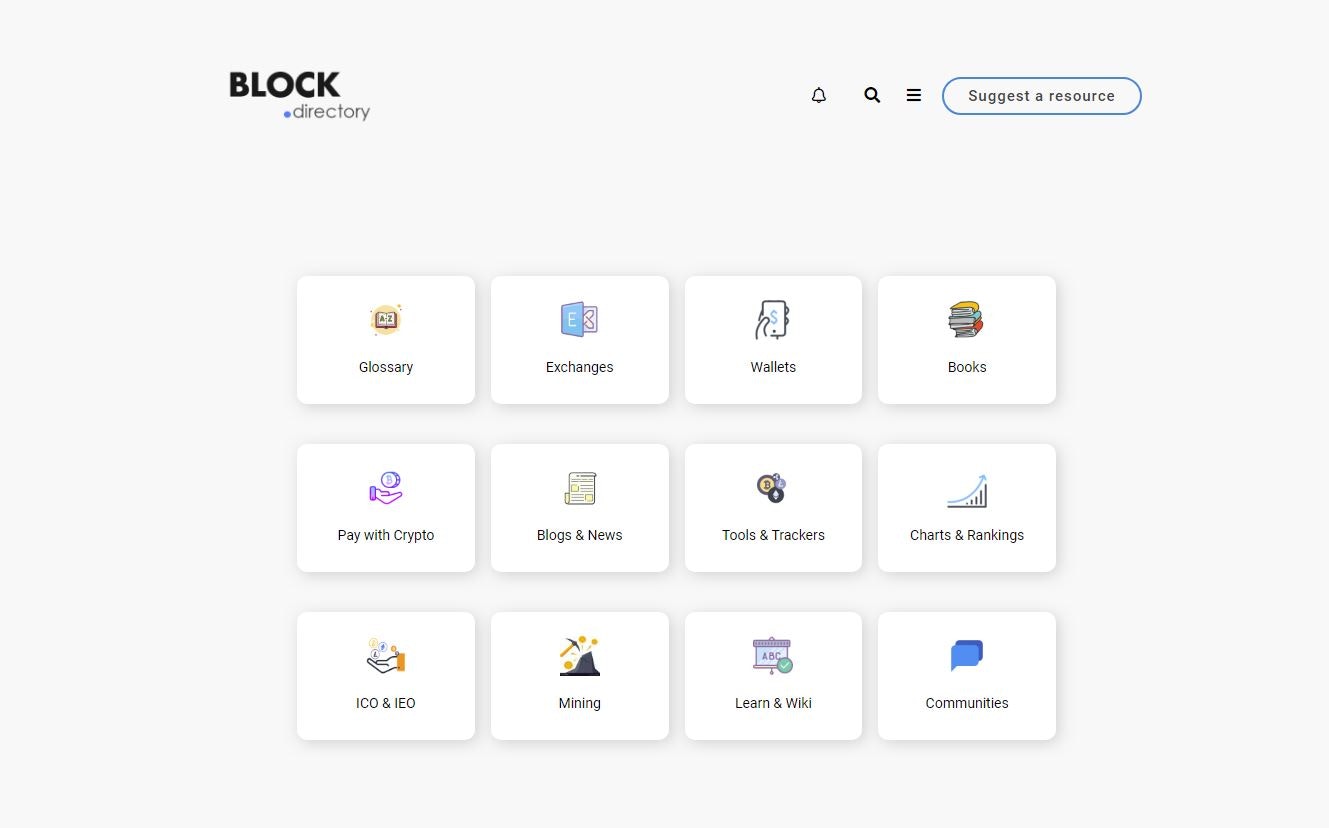1329x828 pixels.
Task: Open the Glossary category icon
Action: [x=386, y=319]
